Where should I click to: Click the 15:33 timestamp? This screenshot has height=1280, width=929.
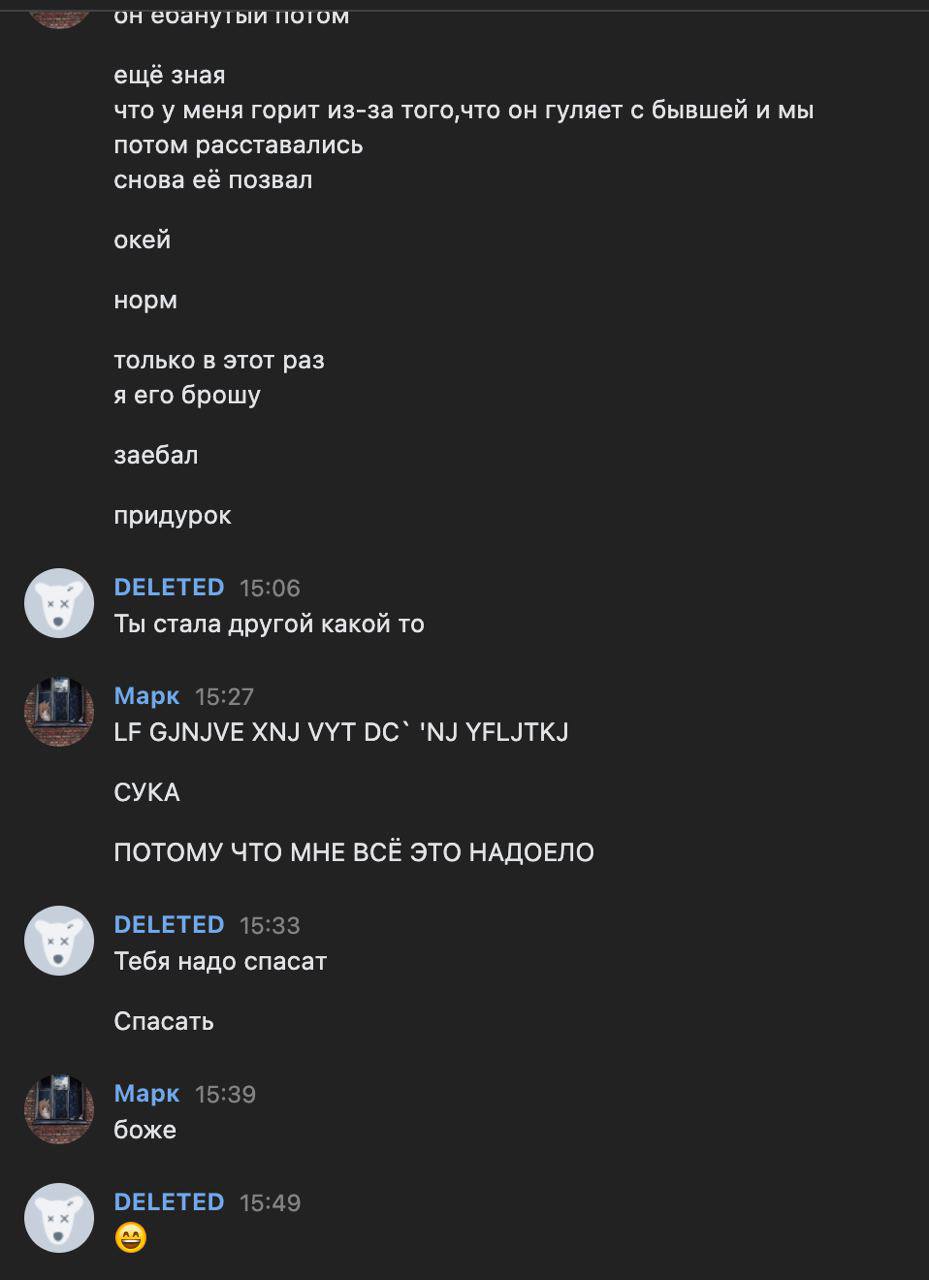(270, 926)
